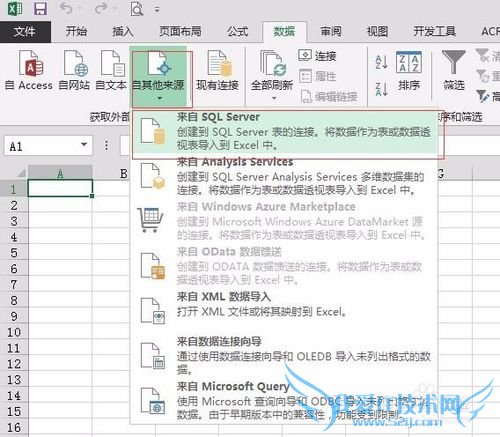Expand quick access toolbar customization arrow
Image resolution: width=500 pixels, height=437 pixels.
(x=157, y=10)
